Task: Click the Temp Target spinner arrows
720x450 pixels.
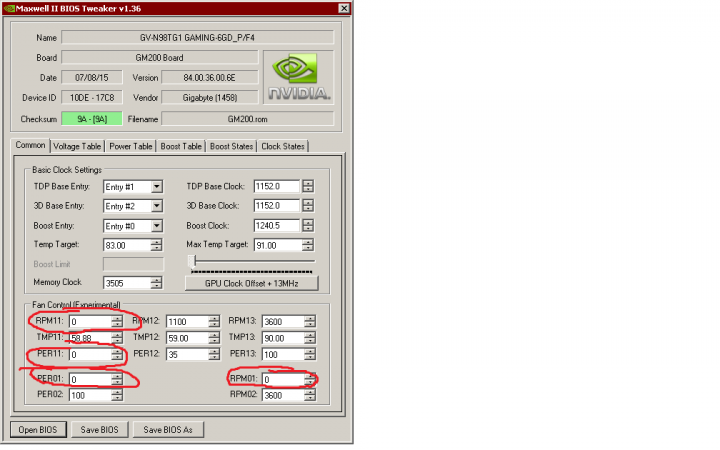Action: (157, 245)
